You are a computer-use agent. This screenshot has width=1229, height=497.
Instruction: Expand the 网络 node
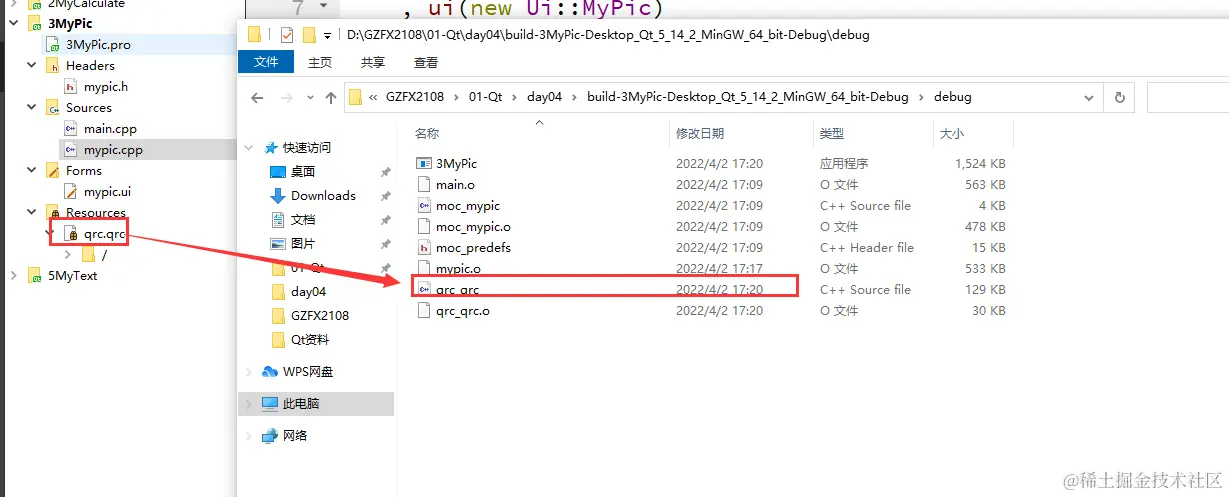[249, 436]
